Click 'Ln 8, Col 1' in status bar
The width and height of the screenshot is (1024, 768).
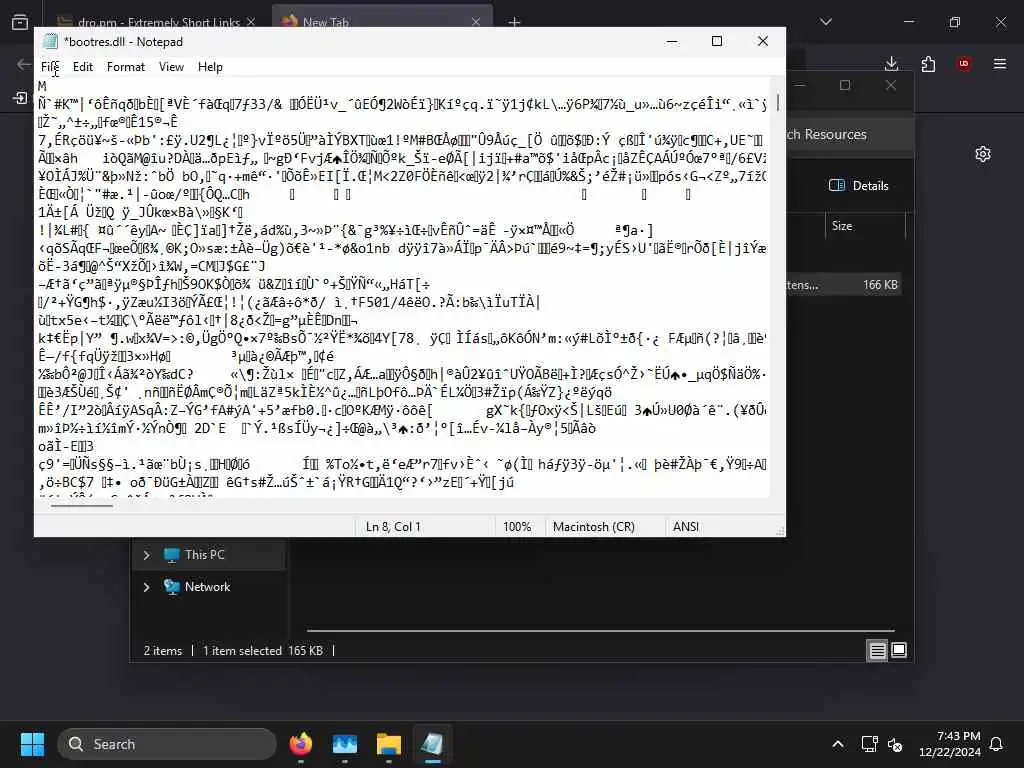pyautogui.click(x=393, y=526)
